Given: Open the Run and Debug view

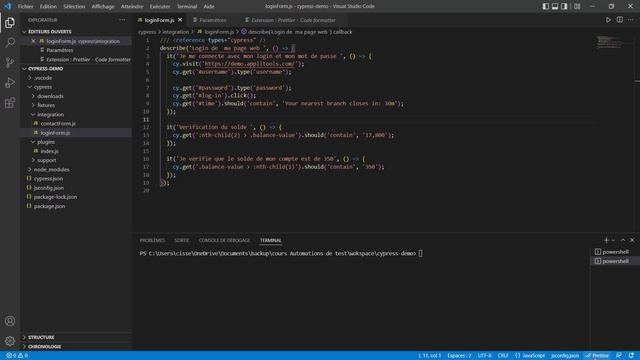Looking at the screenshot, I should pos(10,82).
